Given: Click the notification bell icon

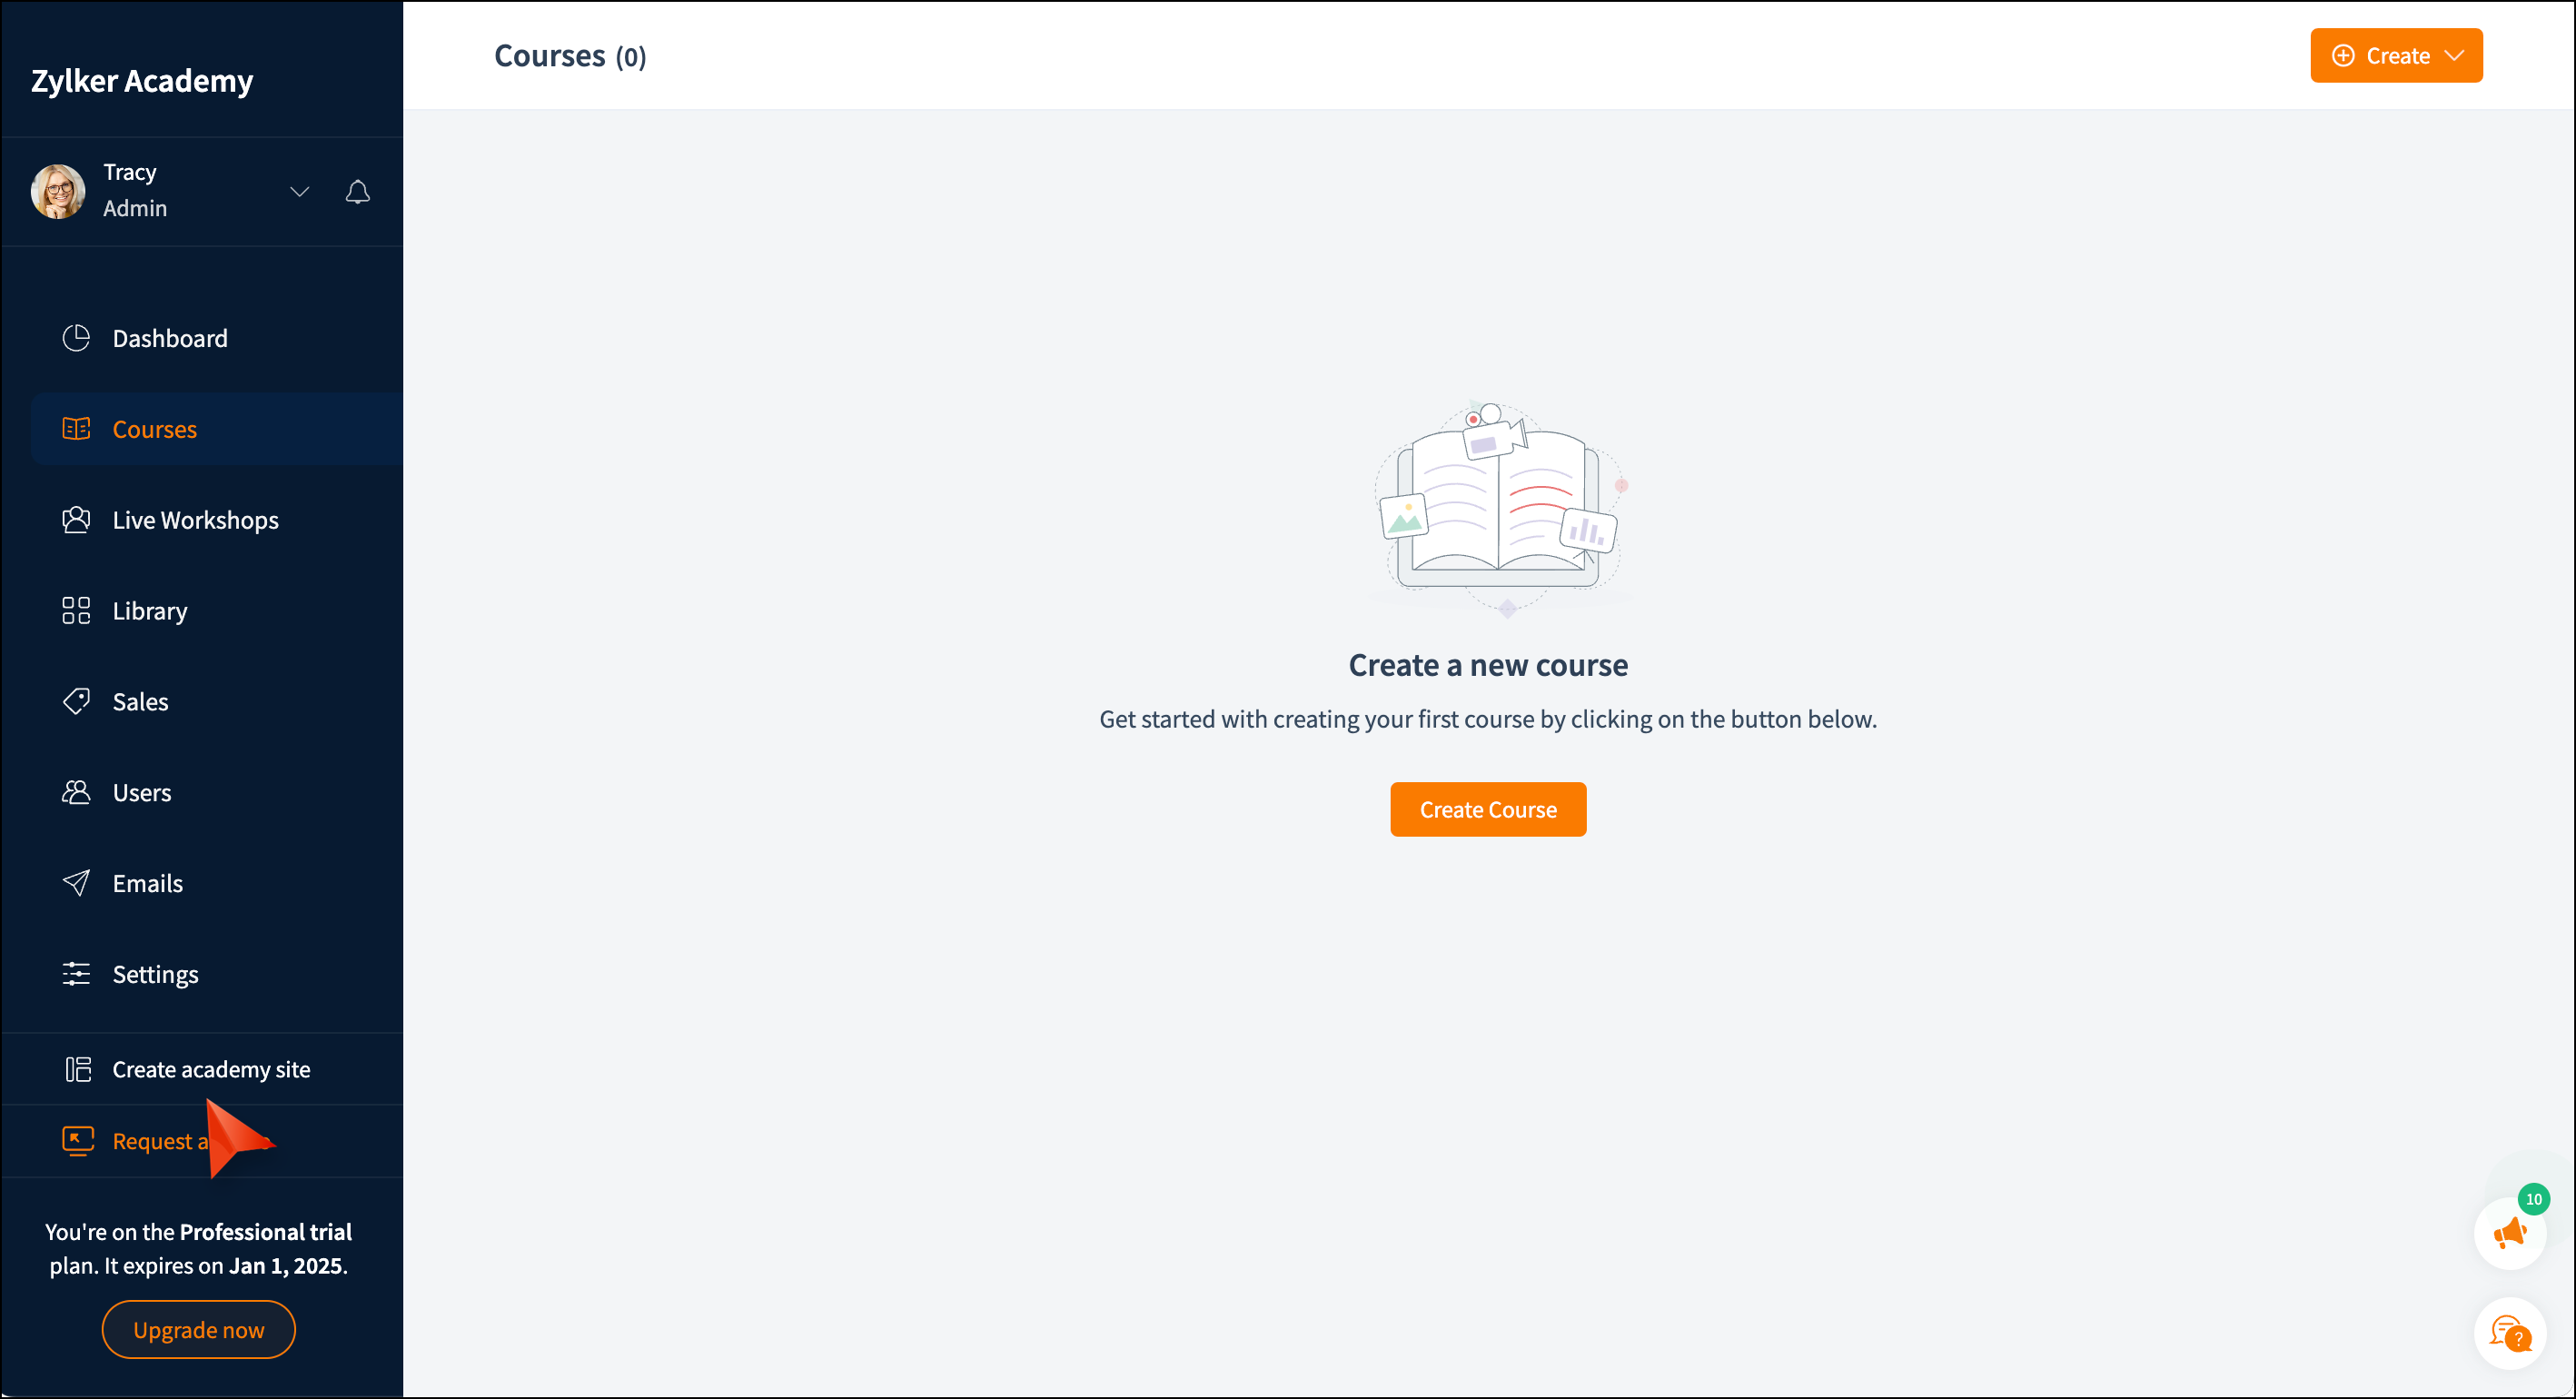Looking at the screenshot, I should pyautogui.click(x=357, y=191).
